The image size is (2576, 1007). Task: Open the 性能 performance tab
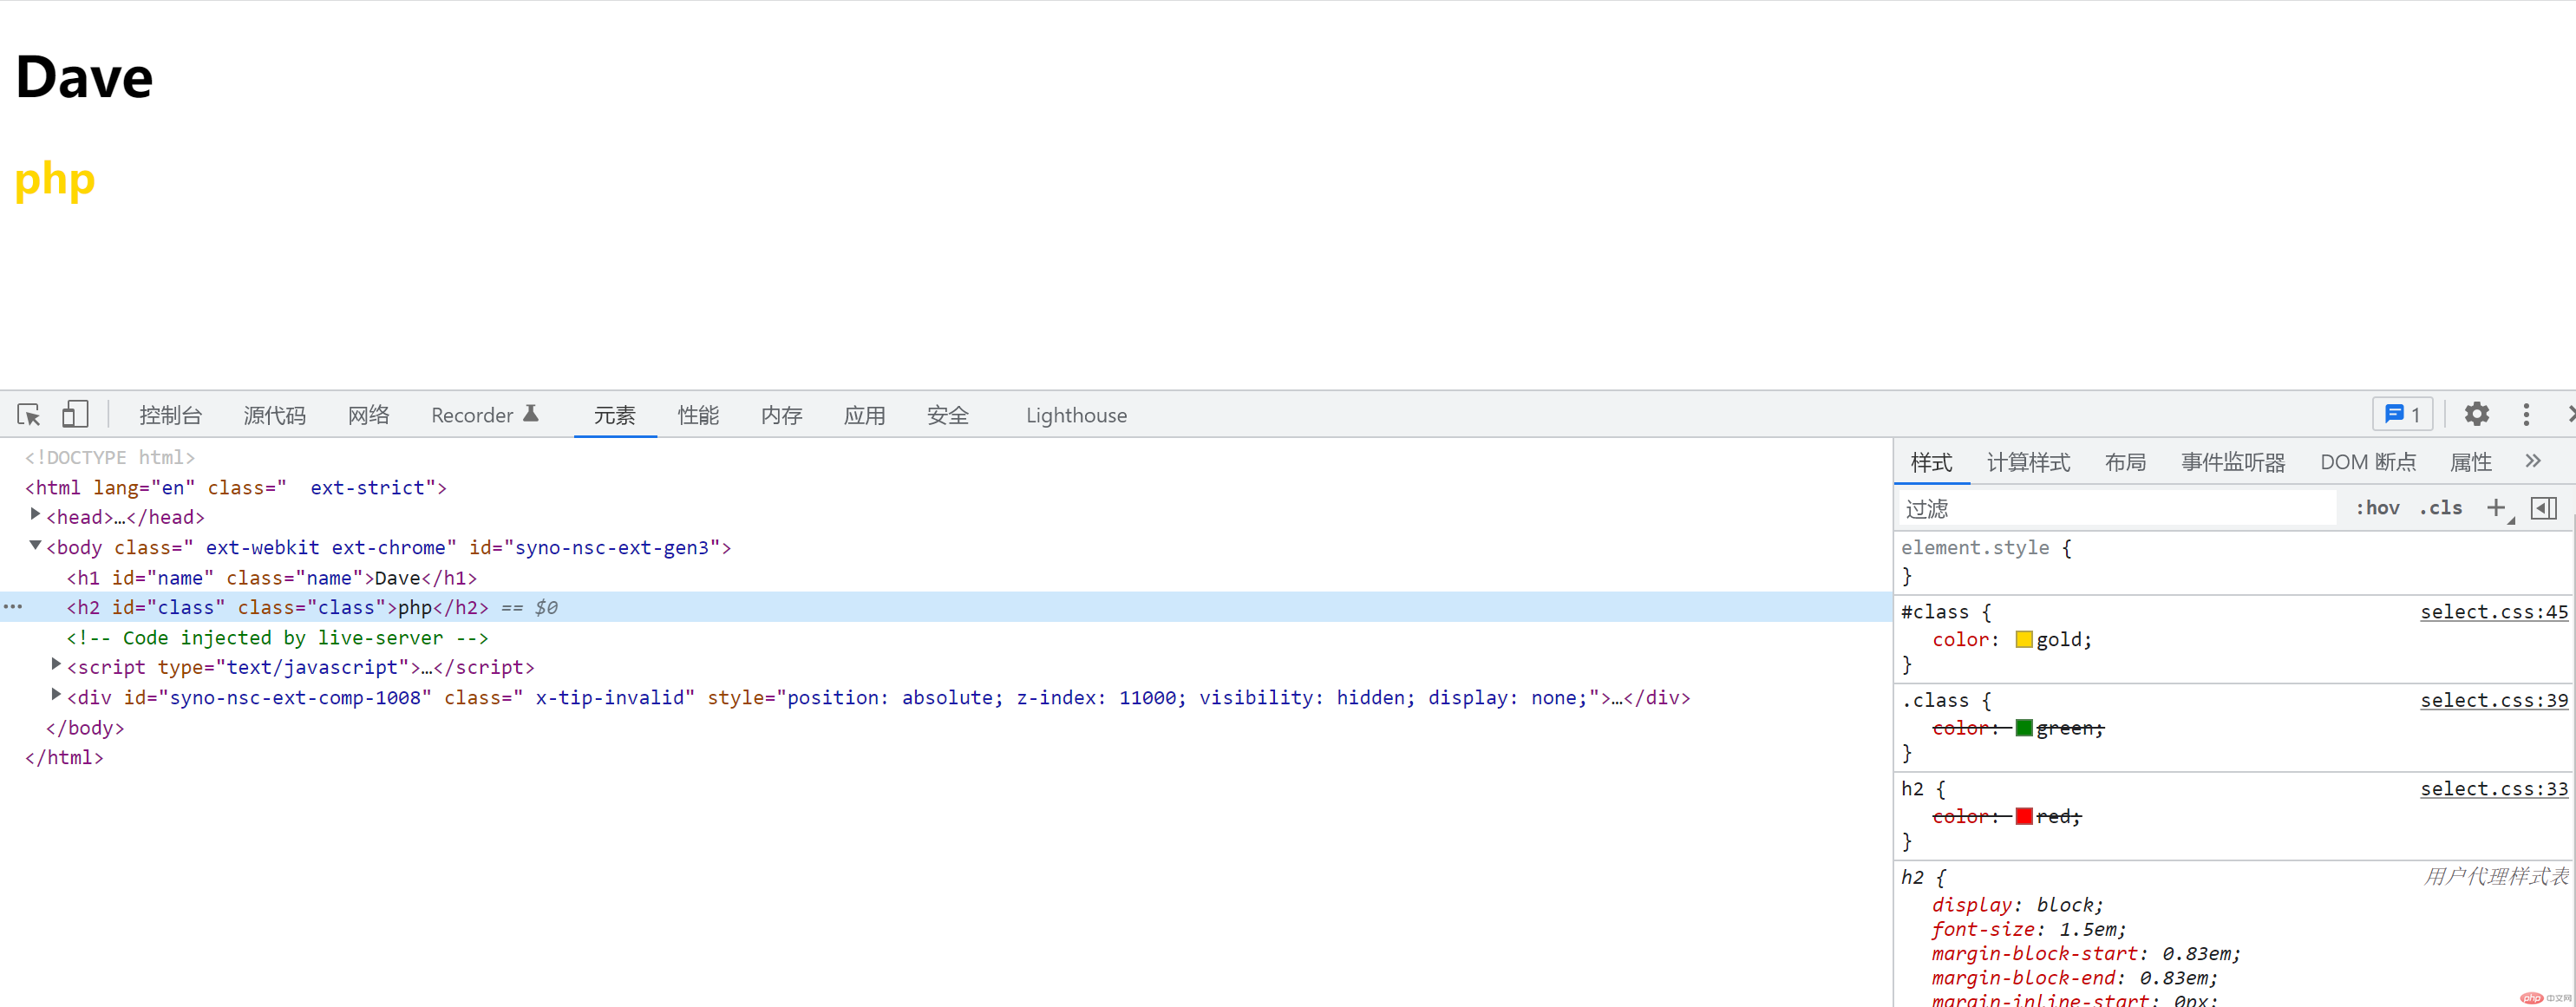coord(698,415)
